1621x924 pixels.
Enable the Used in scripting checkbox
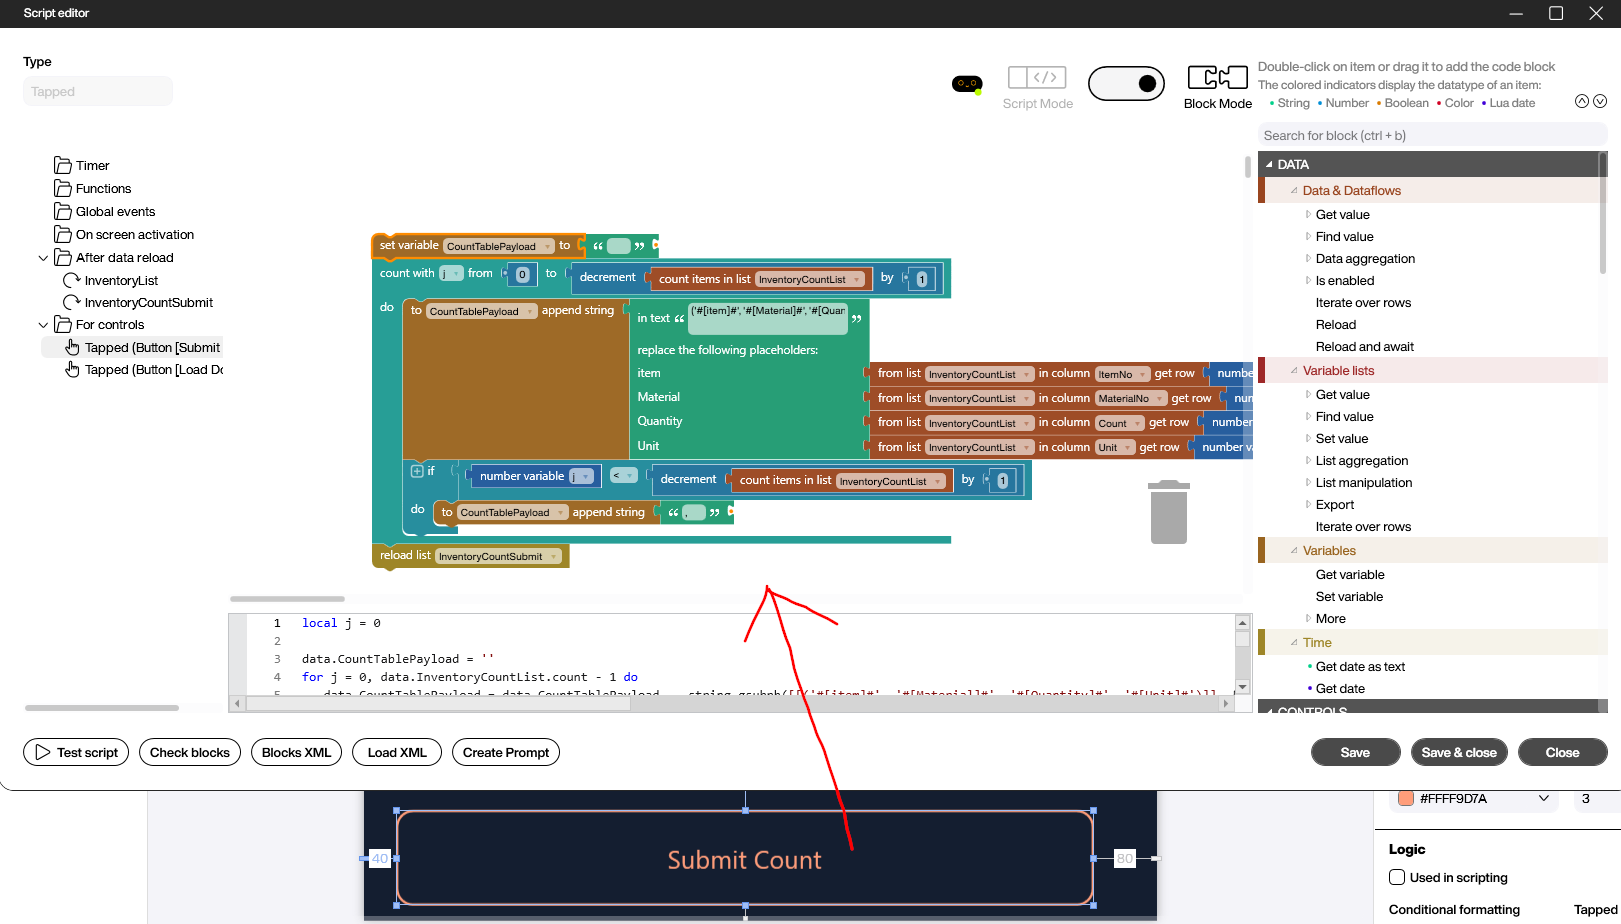(x=1397, y=878)
